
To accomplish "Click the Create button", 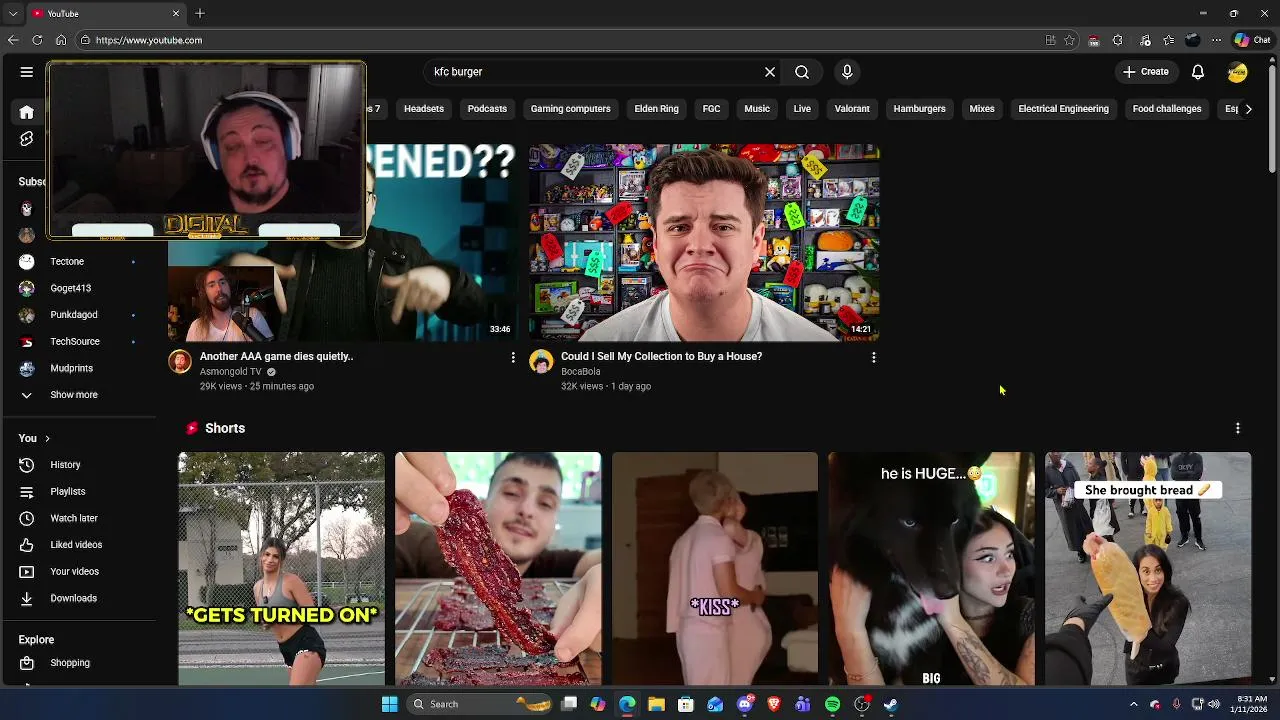I will pyautogui.click(x=1145, y=72).
